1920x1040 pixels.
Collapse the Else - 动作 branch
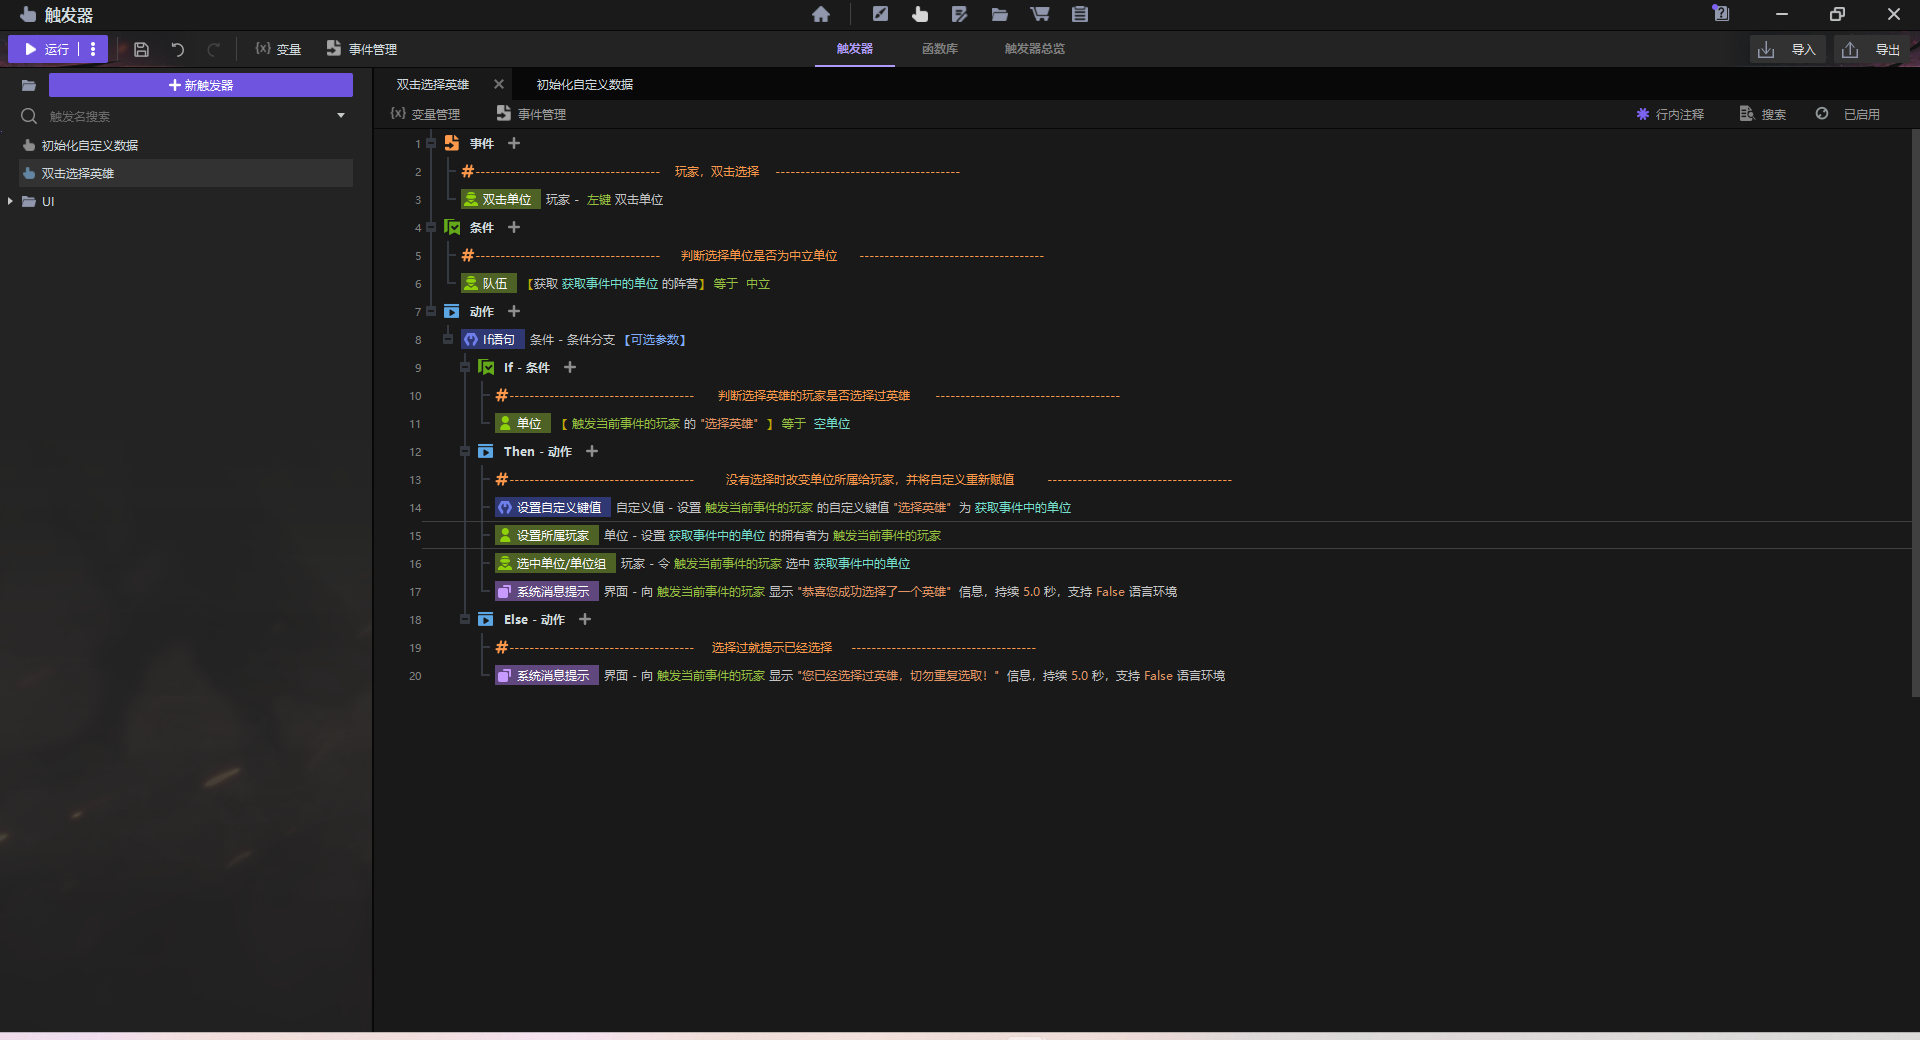(x=465, y=619)
